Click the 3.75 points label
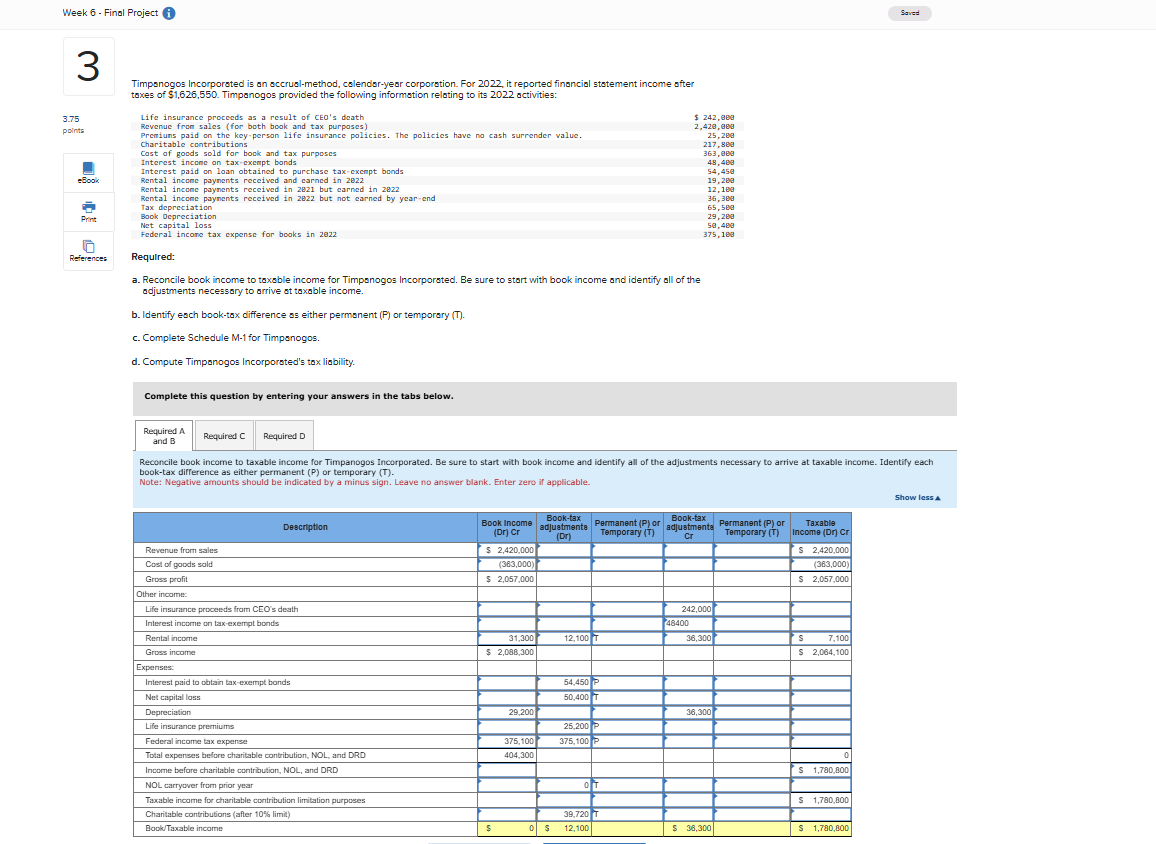 [x=73, y=125]
